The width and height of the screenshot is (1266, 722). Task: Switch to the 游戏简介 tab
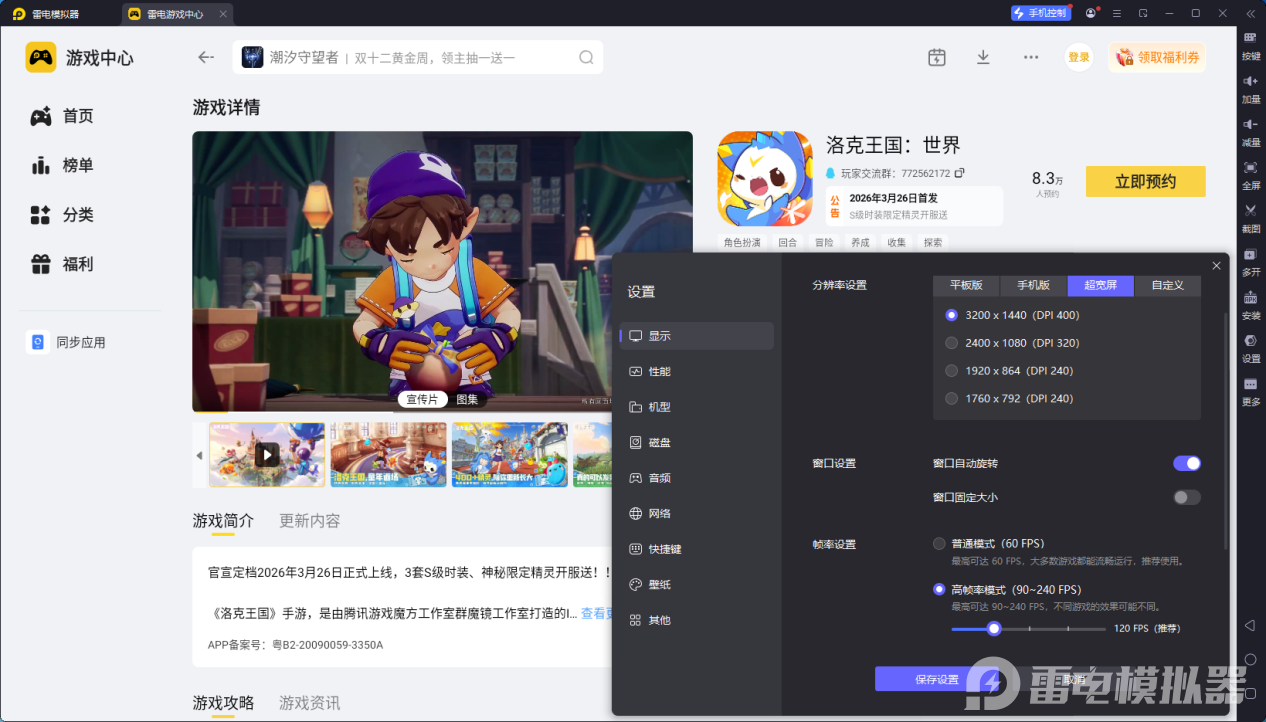tap(223, 521)
